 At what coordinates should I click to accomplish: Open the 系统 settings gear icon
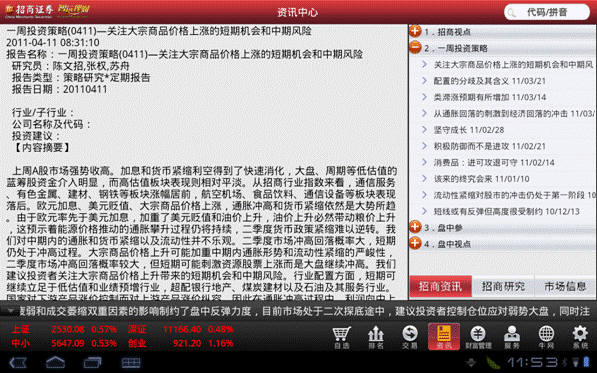(x=580, y=336)
